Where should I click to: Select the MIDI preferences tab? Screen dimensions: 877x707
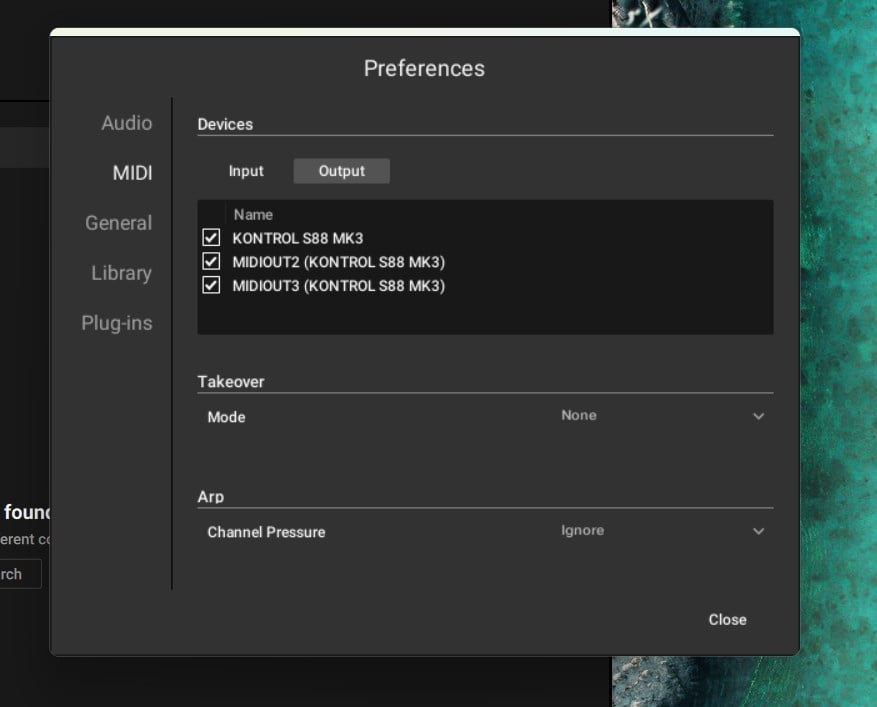[132, 173]
